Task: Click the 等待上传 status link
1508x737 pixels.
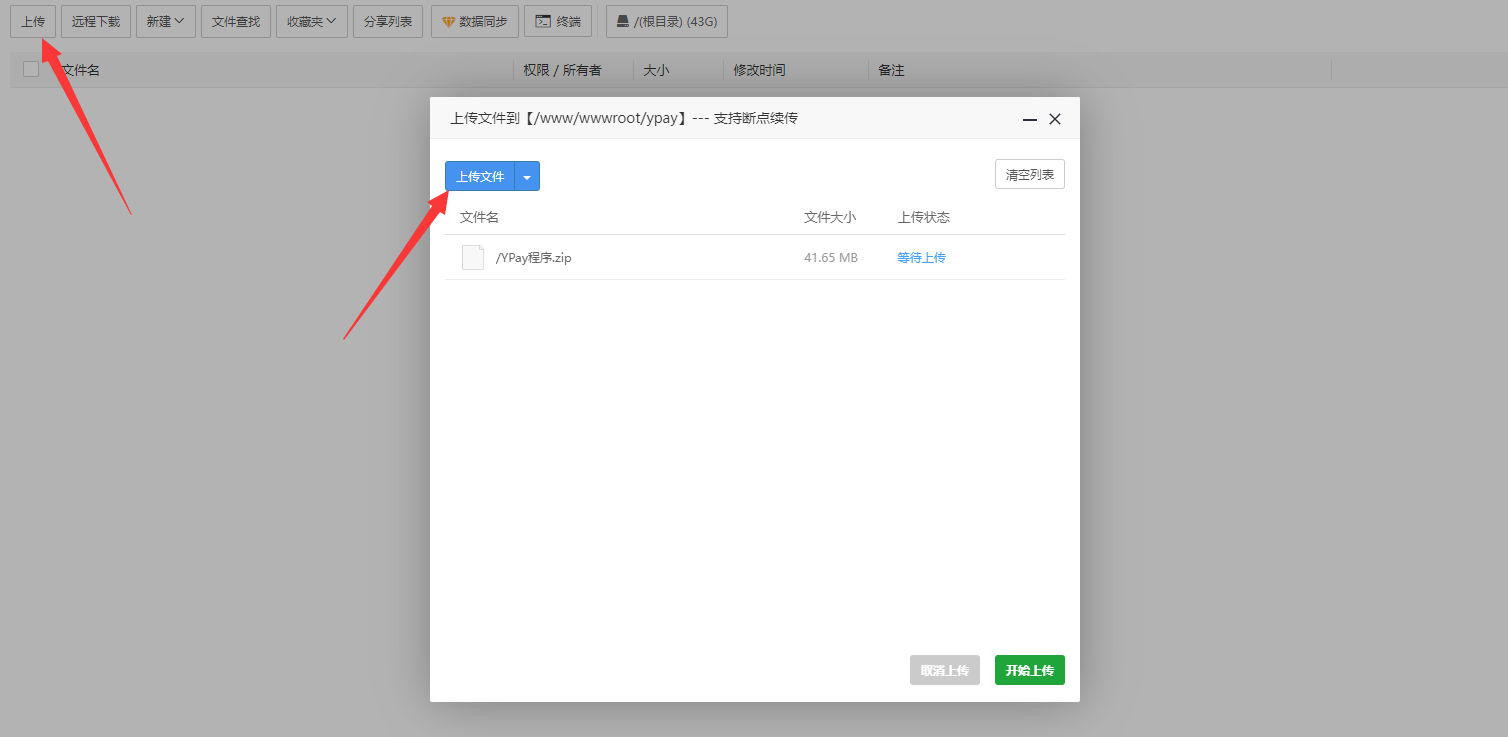Action: pos(921,257)
